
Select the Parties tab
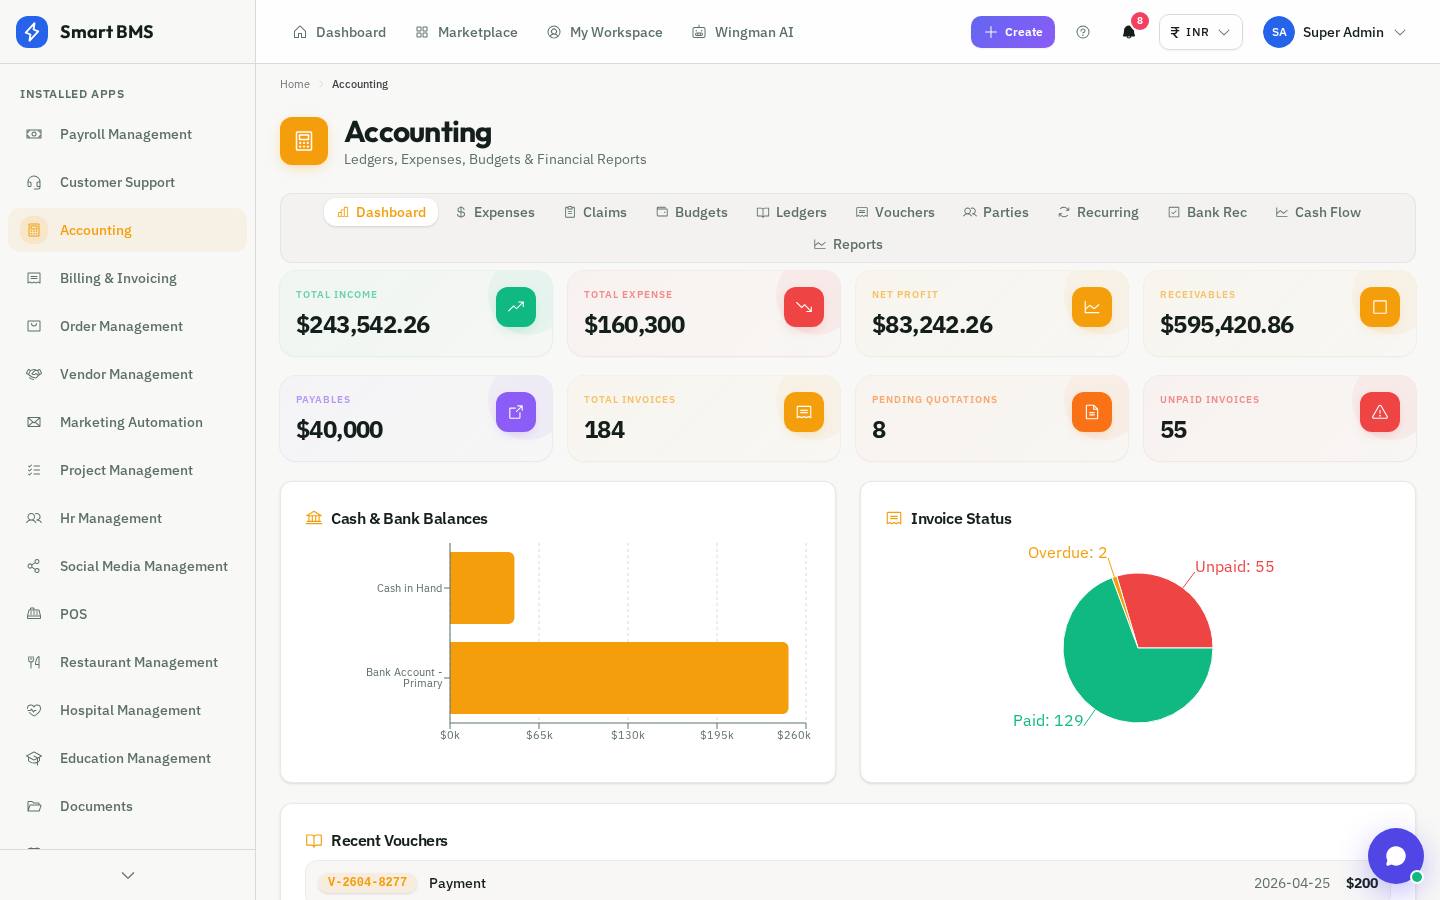(996, 212)
